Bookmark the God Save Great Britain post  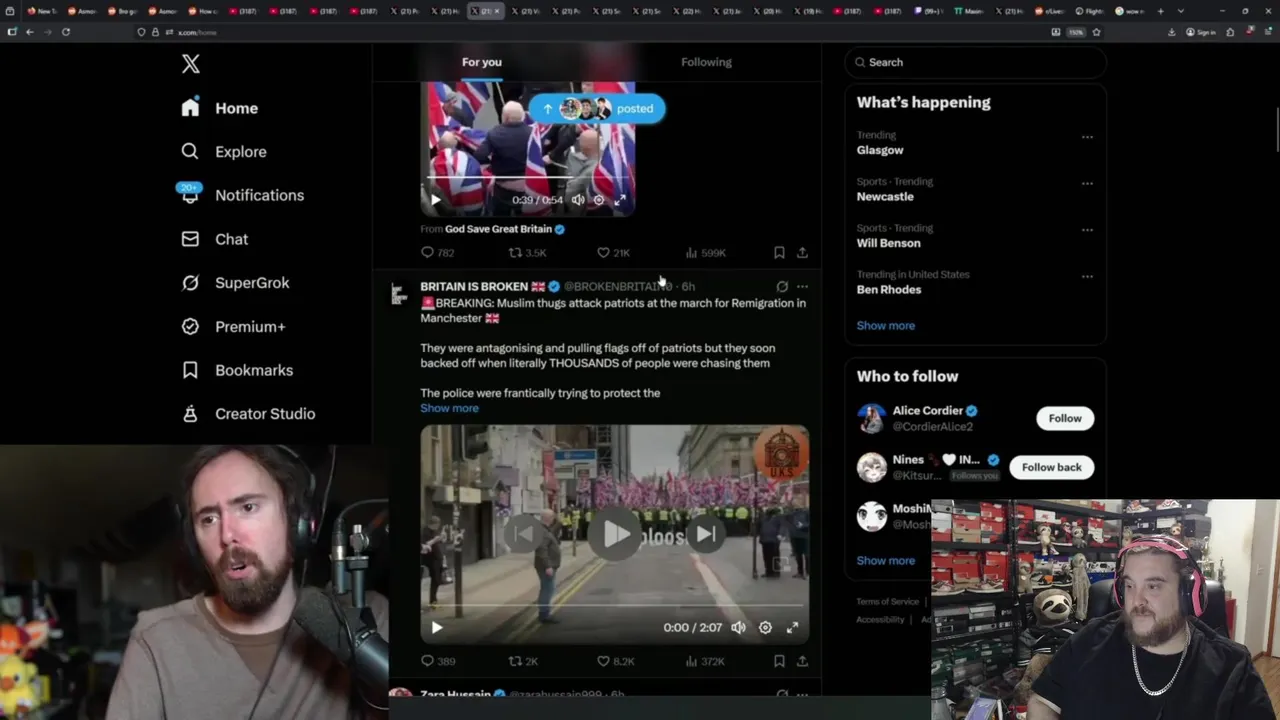pos(779,253)
